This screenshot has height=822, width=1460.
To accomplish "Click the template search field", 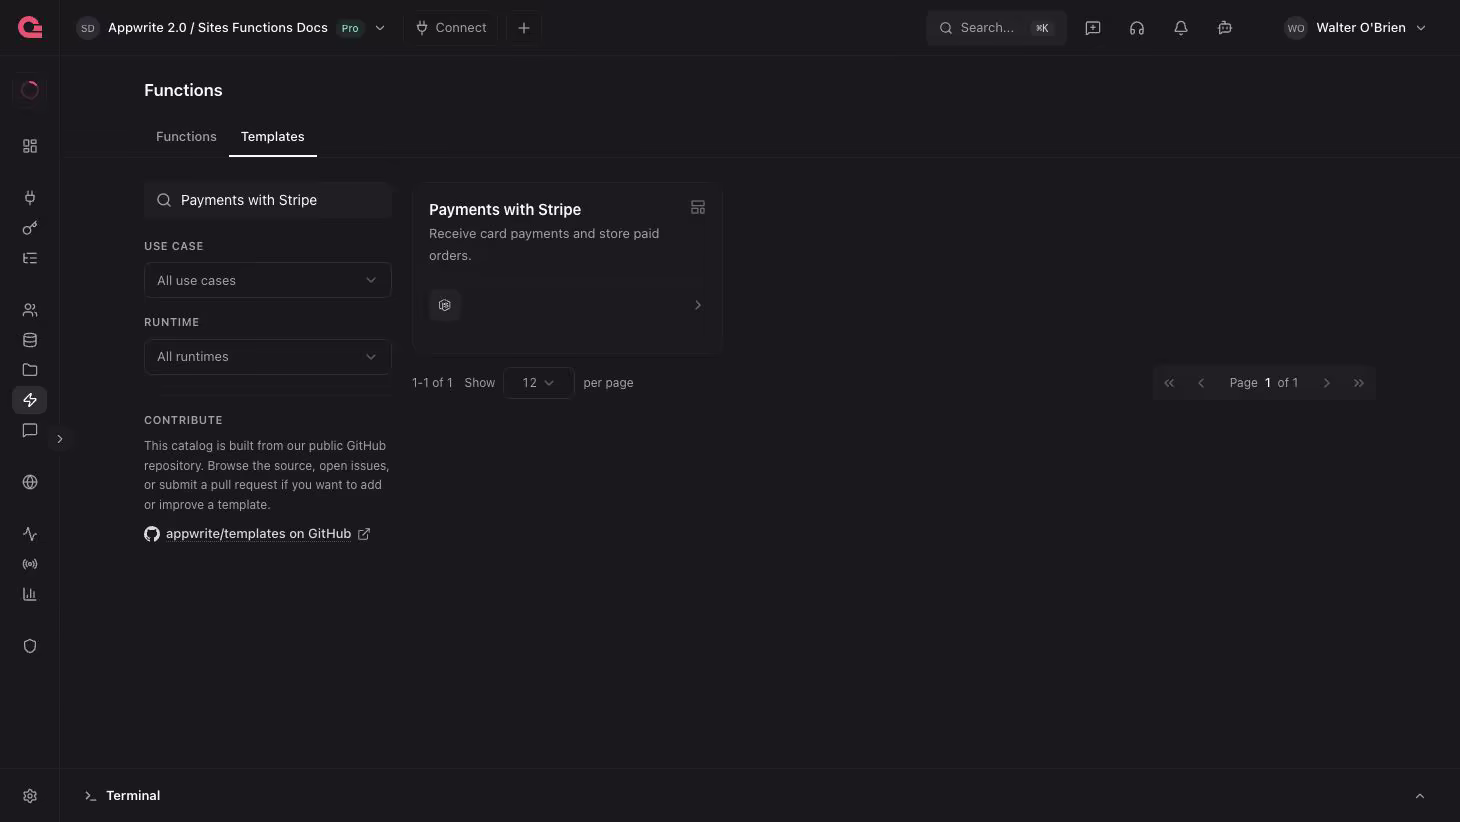I will click(268, 200).
